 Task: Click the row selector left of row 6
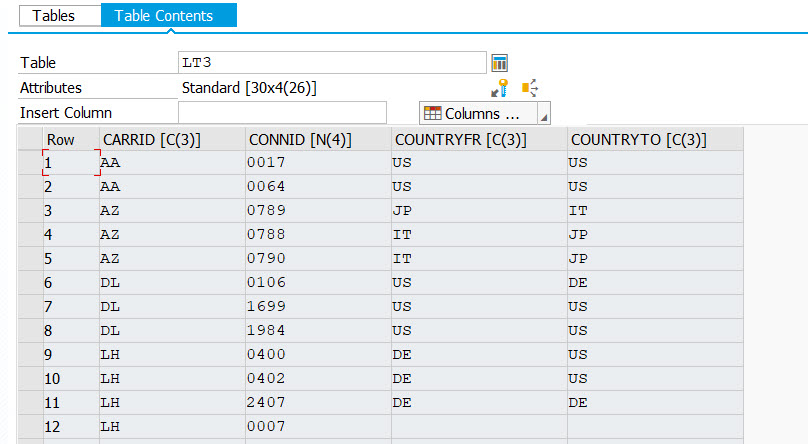(30, 282)
